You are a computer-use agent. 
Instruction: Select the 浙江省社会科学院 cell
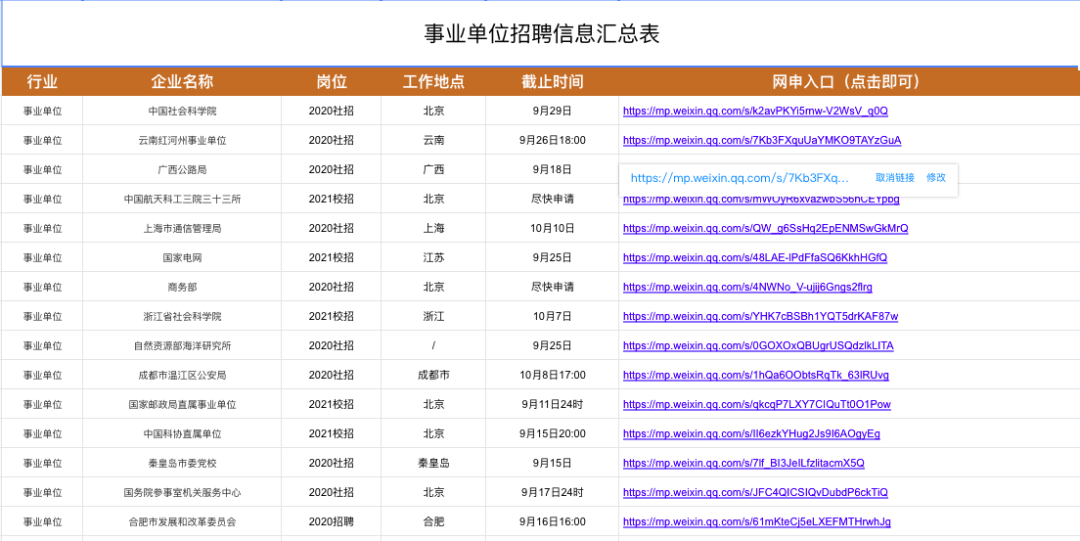(183, 316)
